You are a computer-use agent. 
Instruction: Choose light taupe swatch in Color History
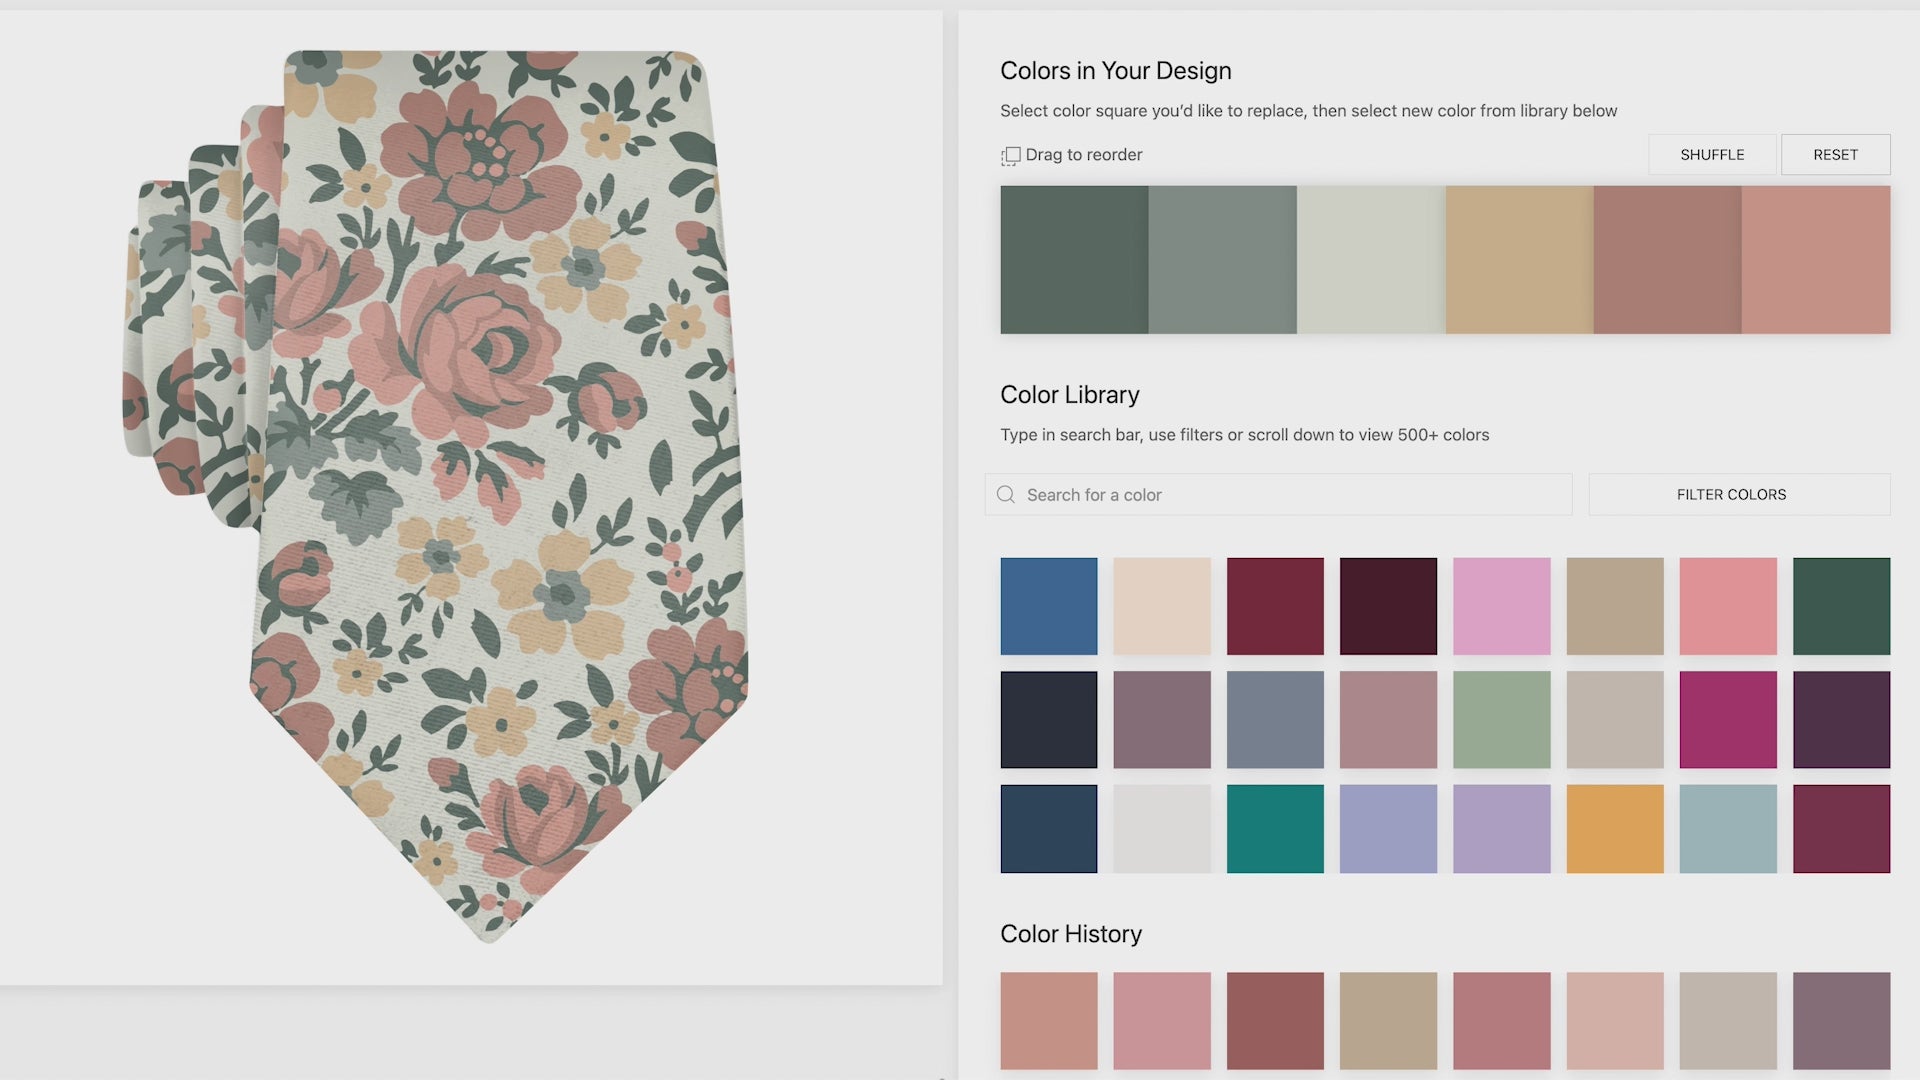tap(1728, 1021)
